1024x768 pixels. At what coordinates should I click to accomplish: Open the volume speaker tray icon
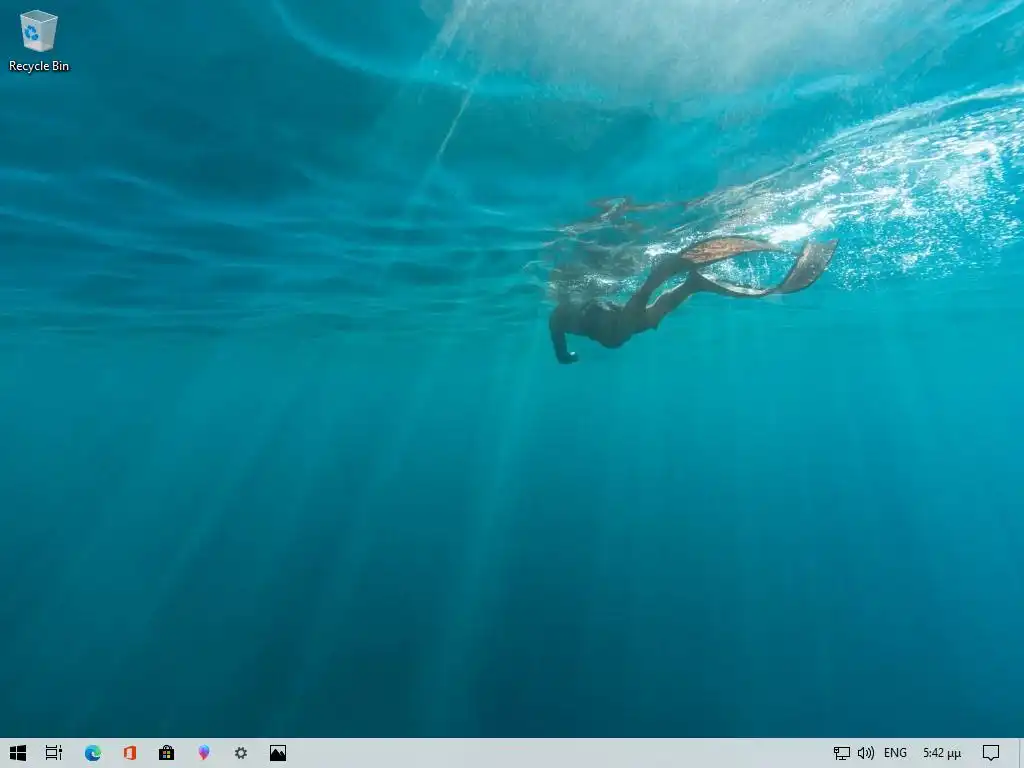[x=866, y=753]
